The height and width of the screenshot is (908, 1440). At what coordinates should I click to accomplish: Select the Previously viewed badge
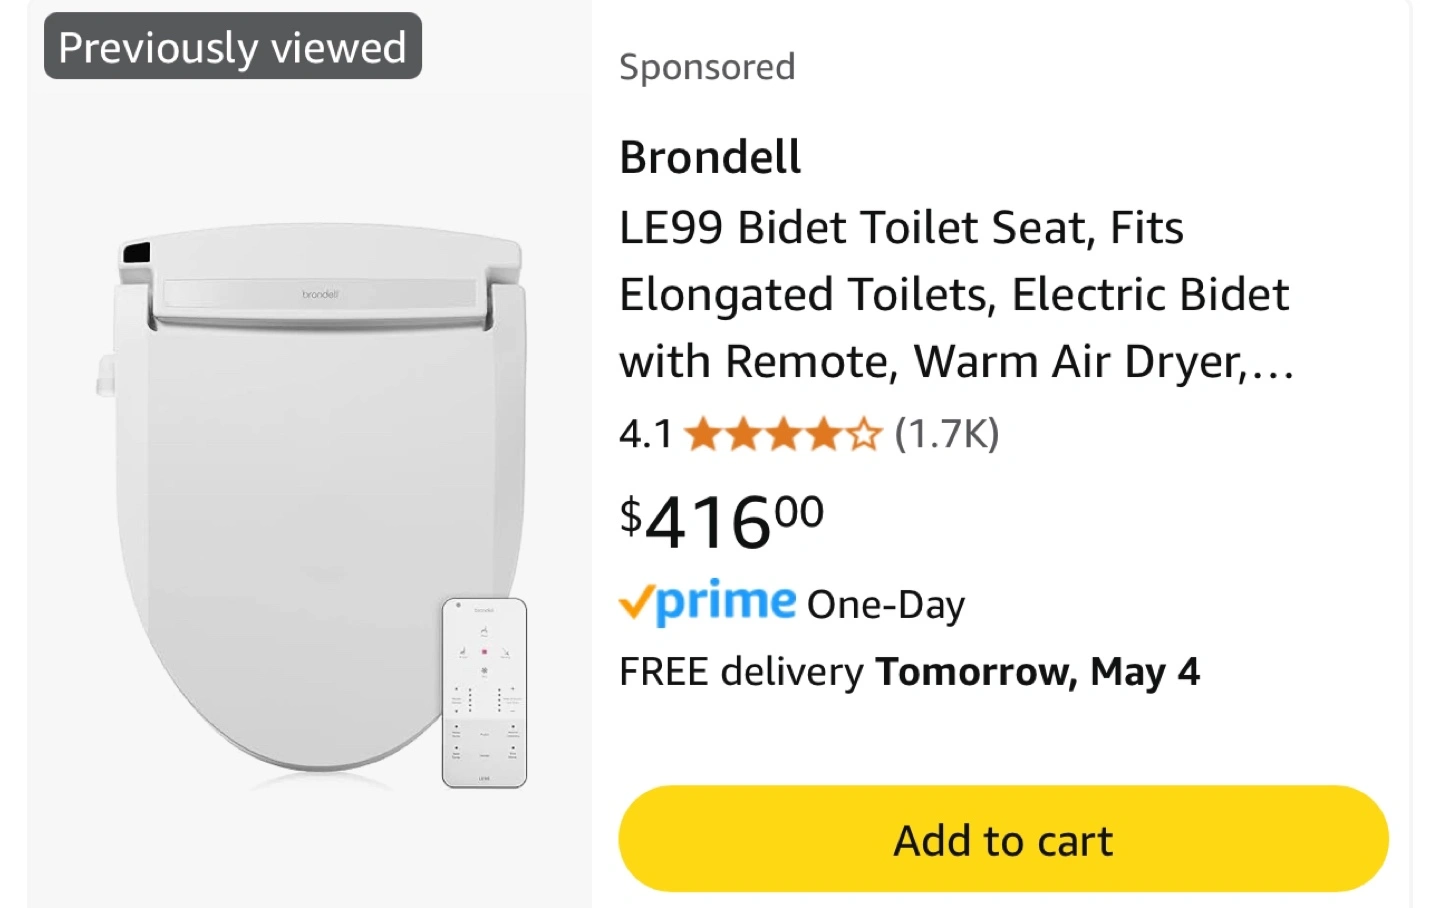pos(232,47)
